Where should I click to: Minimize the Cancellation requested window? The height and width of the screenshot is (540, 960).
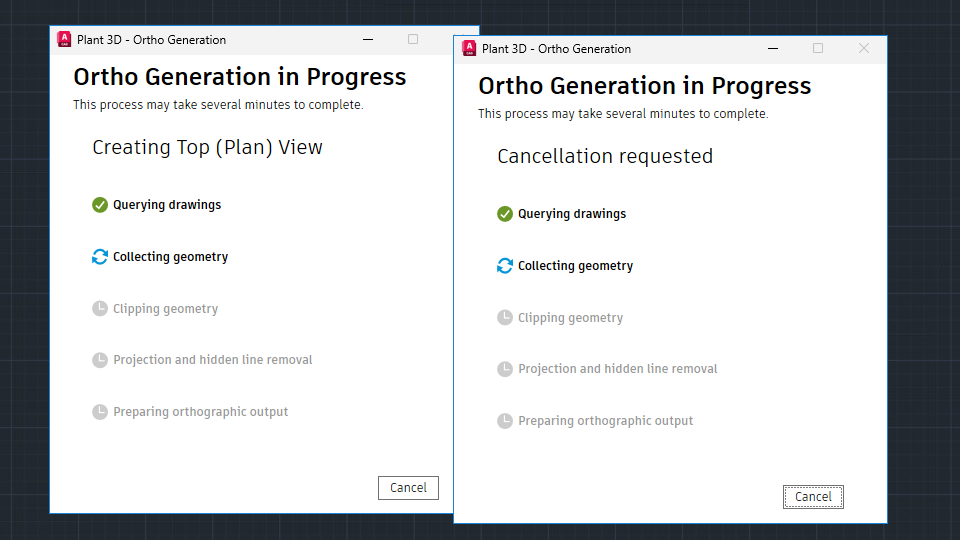point(772,48)
